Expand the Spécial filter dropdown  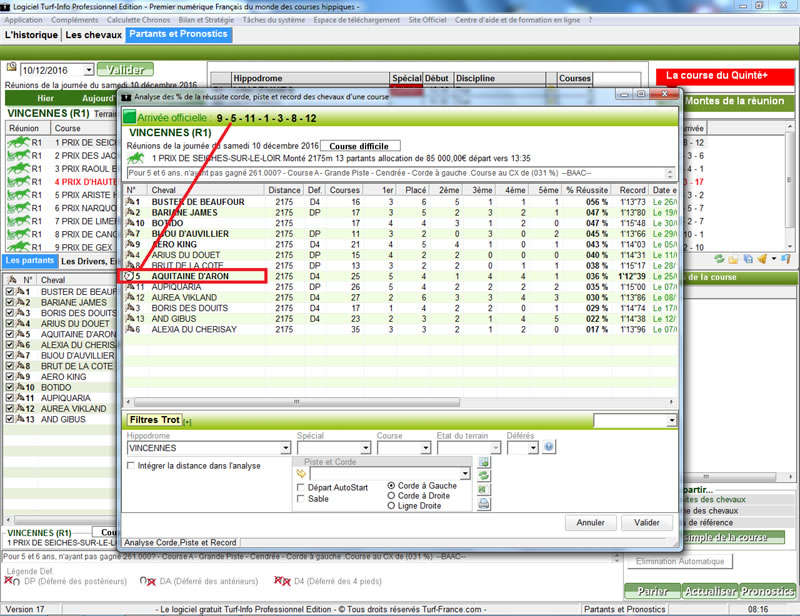click(367, 448)
